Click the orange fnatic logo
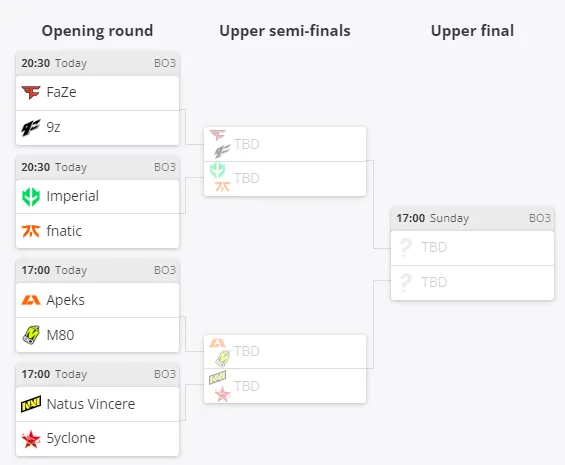 [31, 231]
